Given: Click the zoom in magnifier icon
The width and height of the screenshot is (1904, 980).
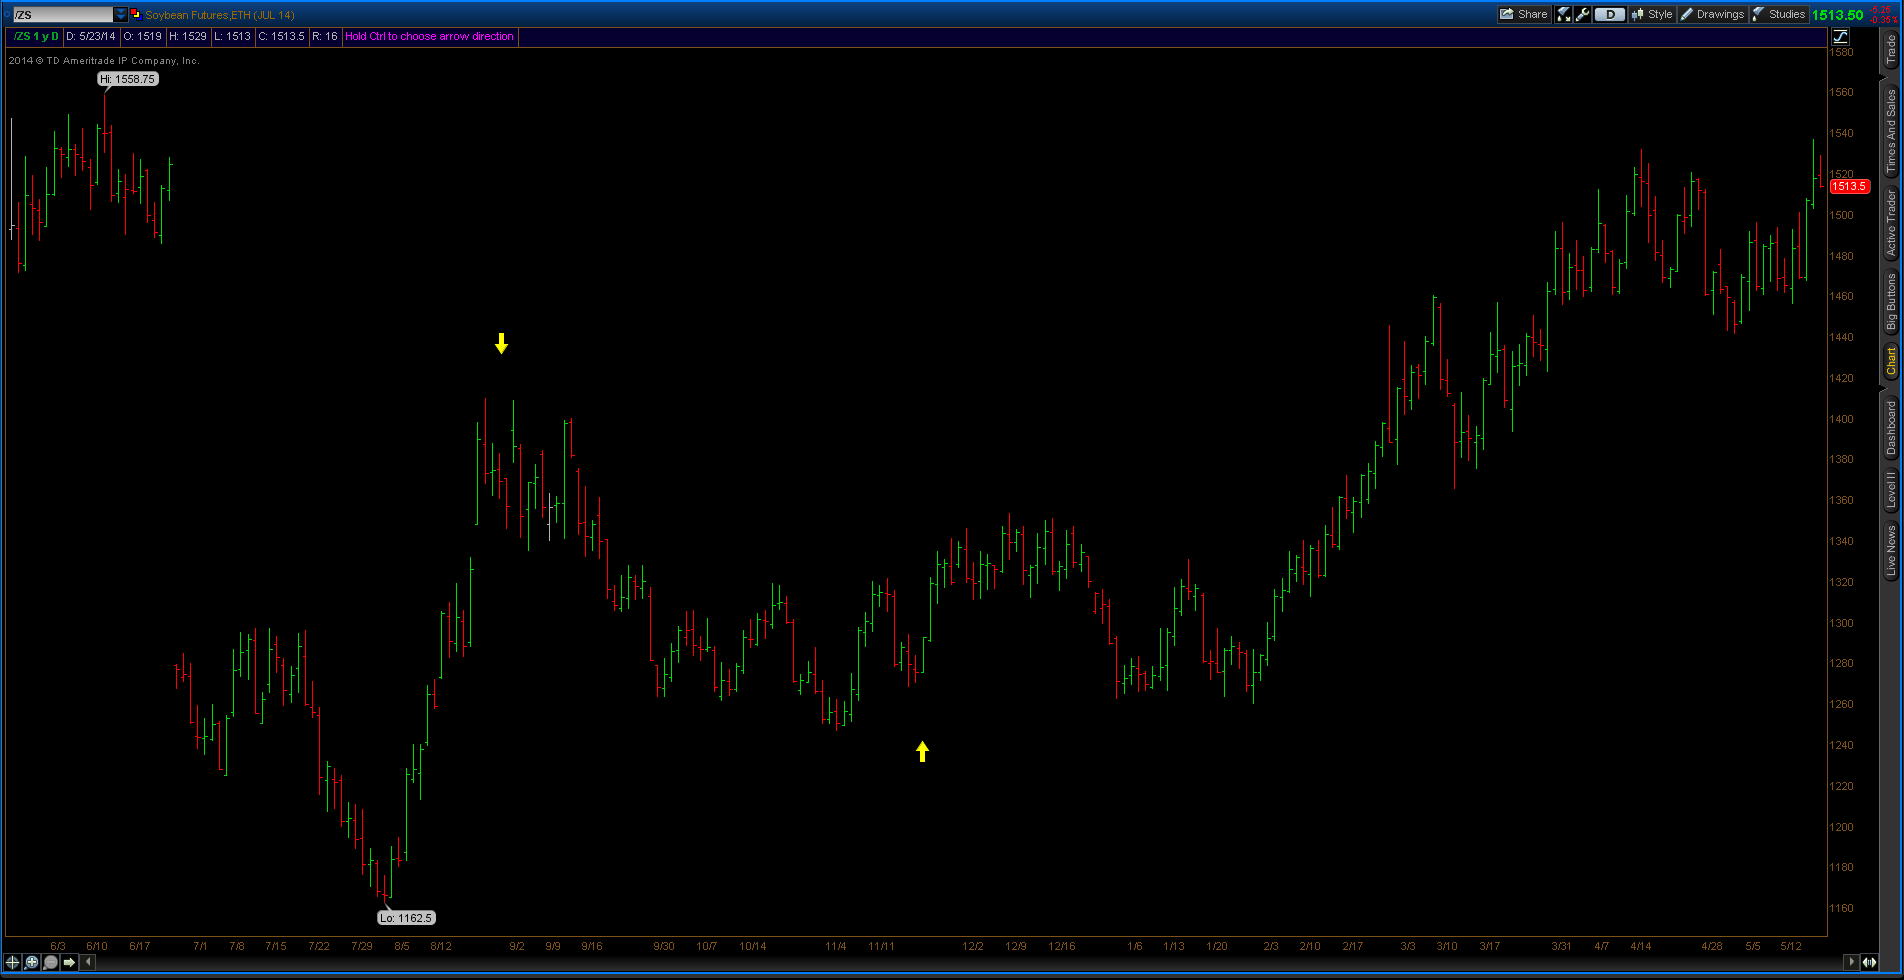Looking at the screenshot, I should (x=32, y=962).
